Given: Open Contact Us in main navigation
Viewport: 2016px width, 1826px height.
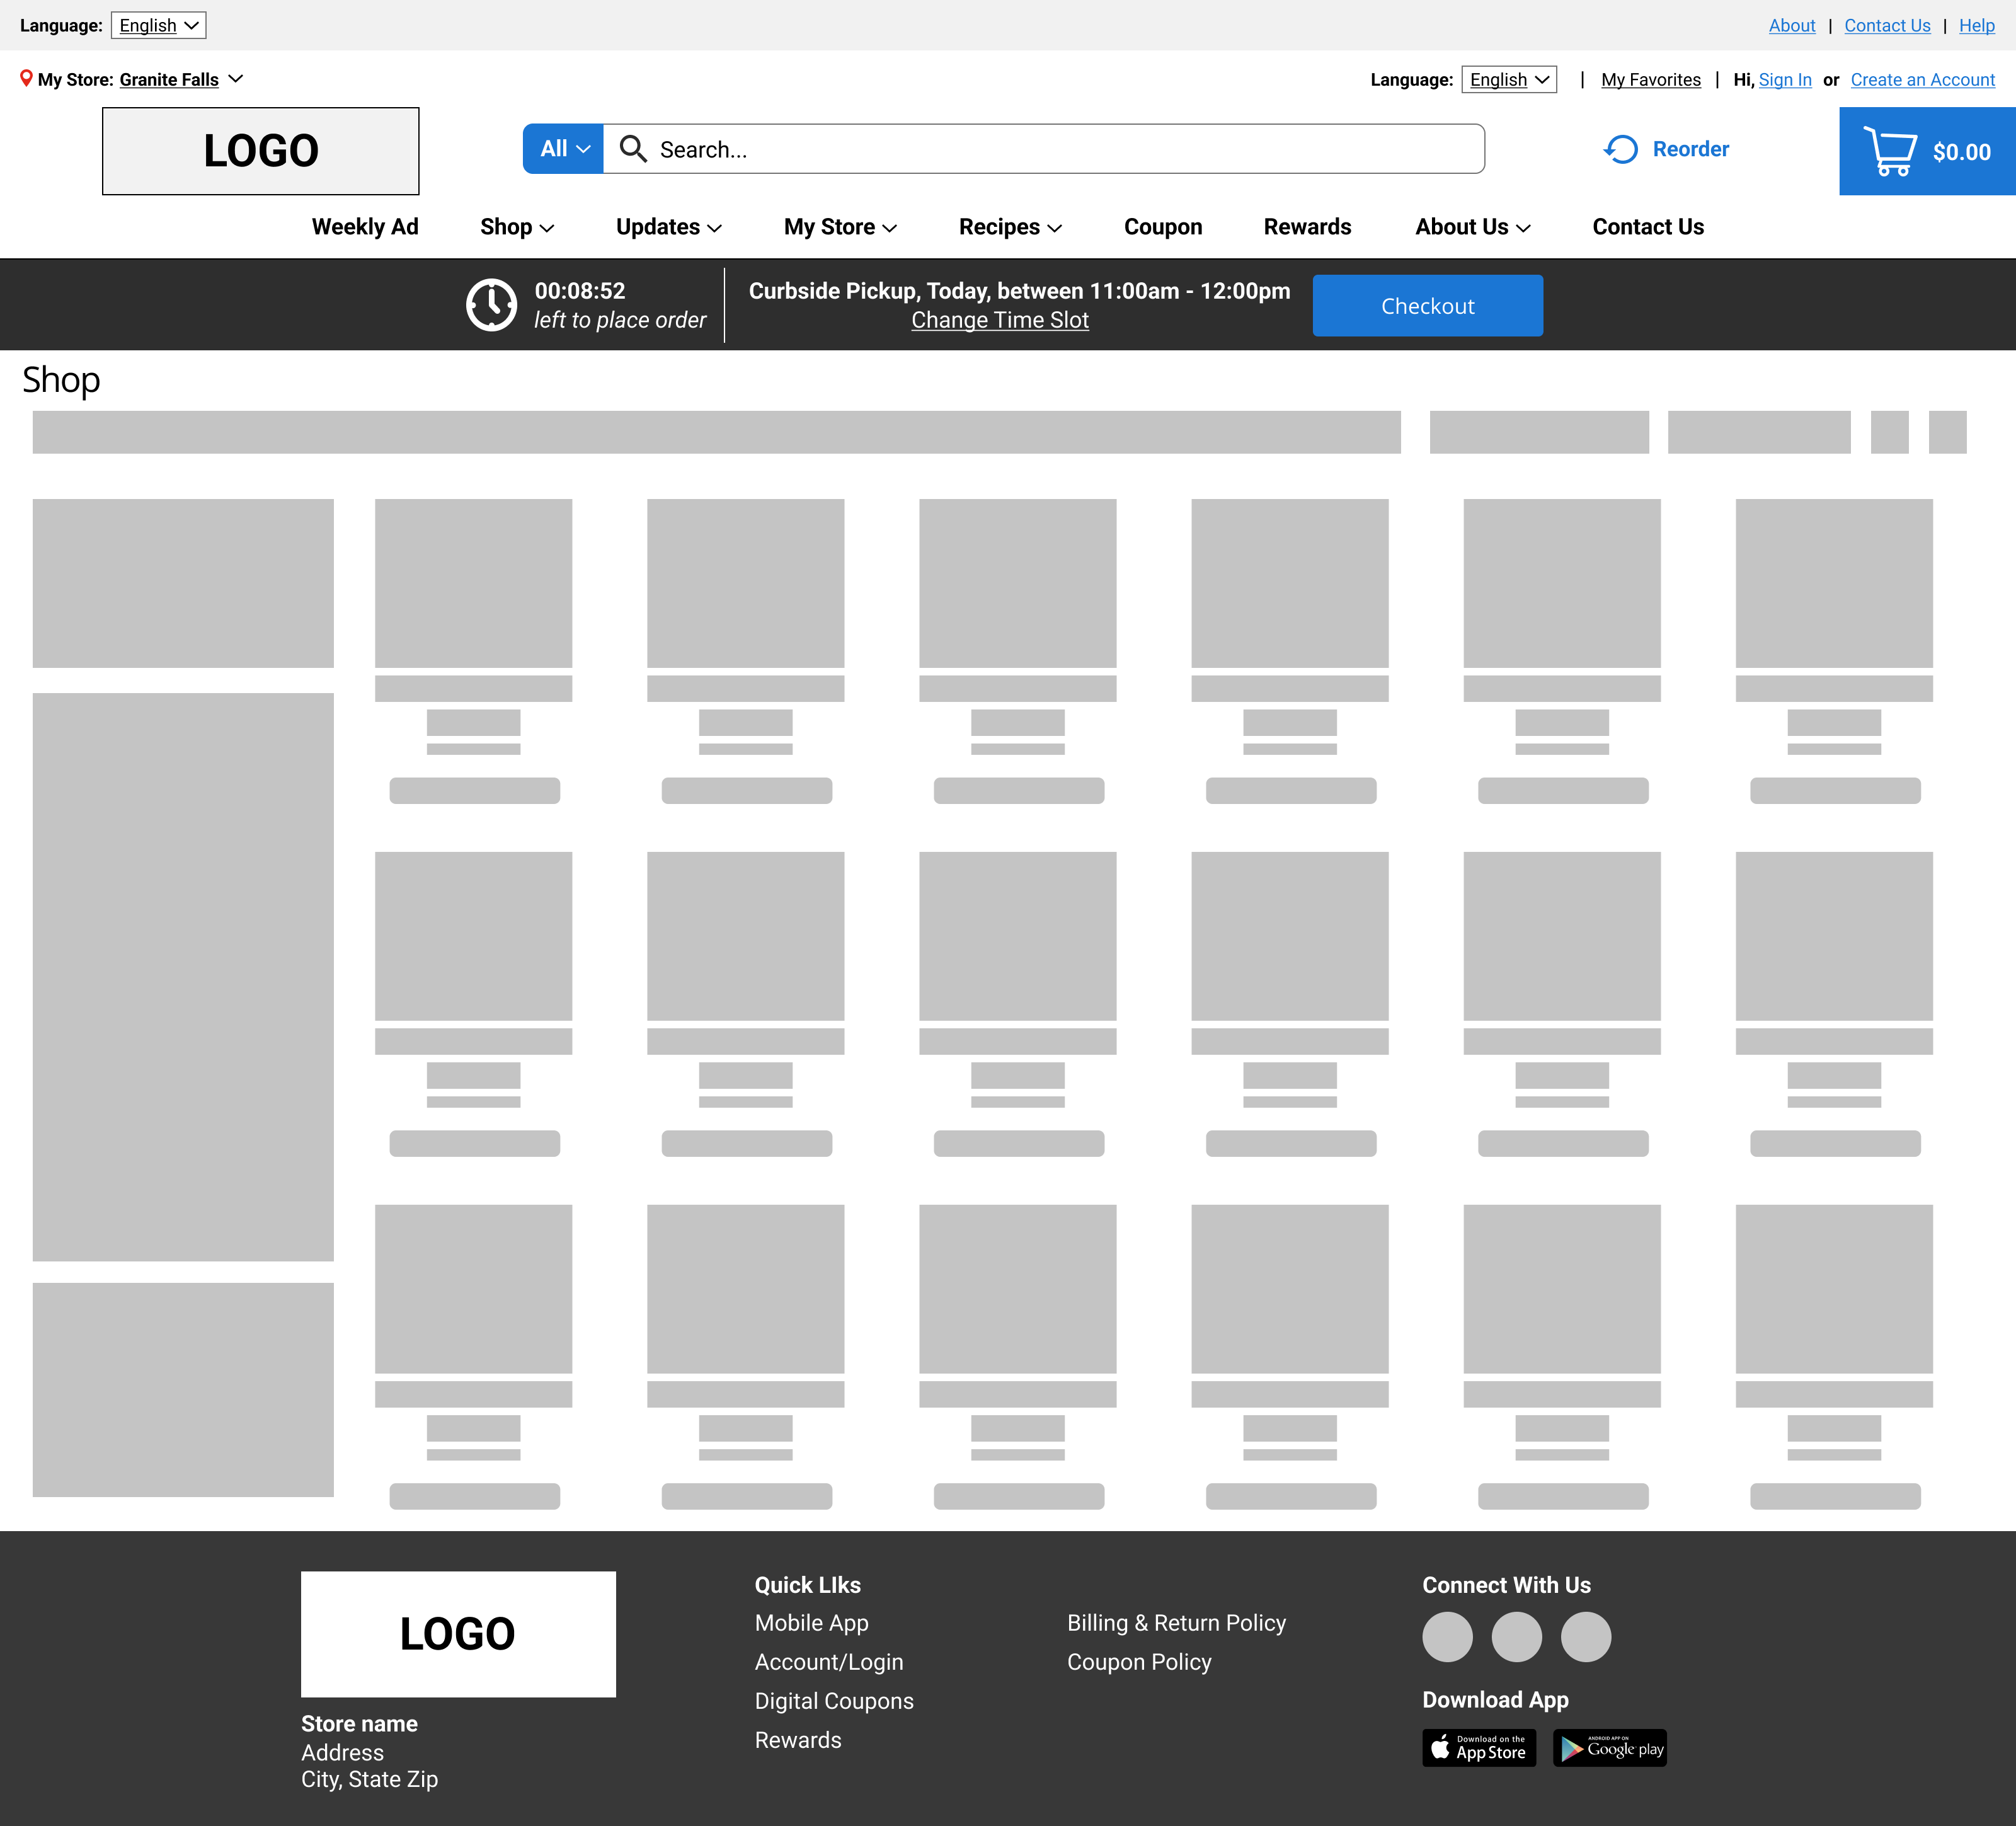Looking at the screenshot, I should click(x=1648, y=227).
